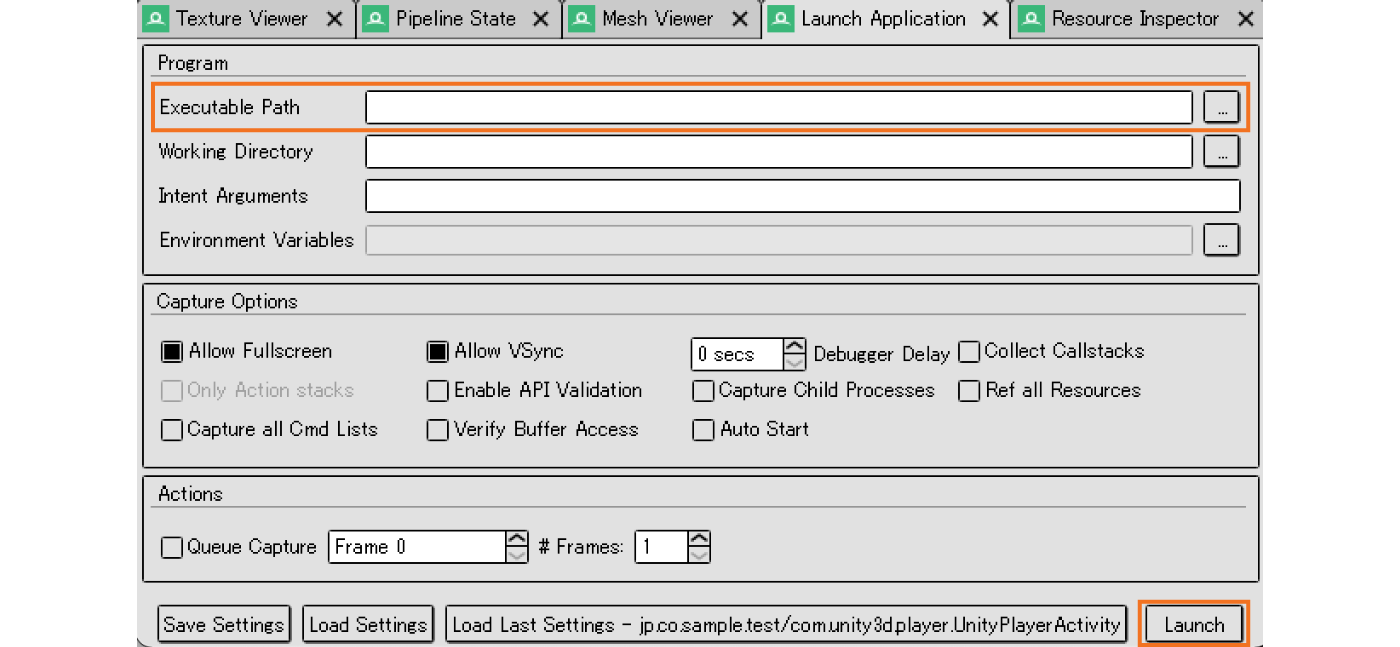Switch to the Mesh Viewer tab

[655, 18]
